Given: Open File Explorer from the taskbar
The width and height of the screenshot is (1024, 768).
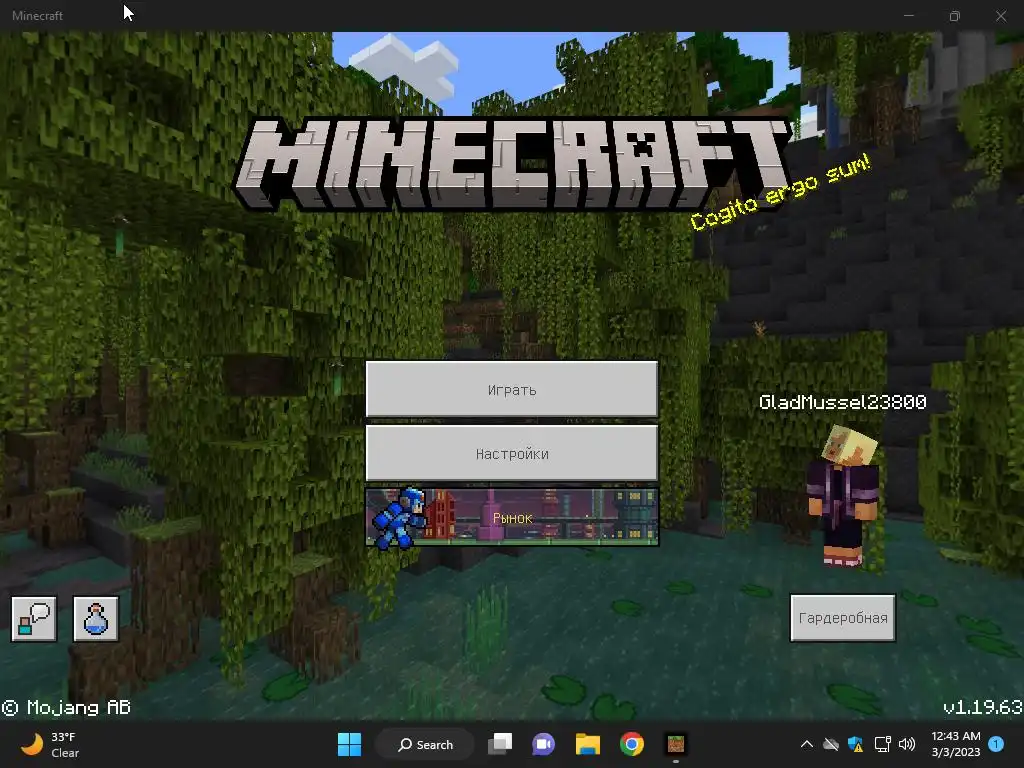Looking at the screenshot, I should point(588,744).
